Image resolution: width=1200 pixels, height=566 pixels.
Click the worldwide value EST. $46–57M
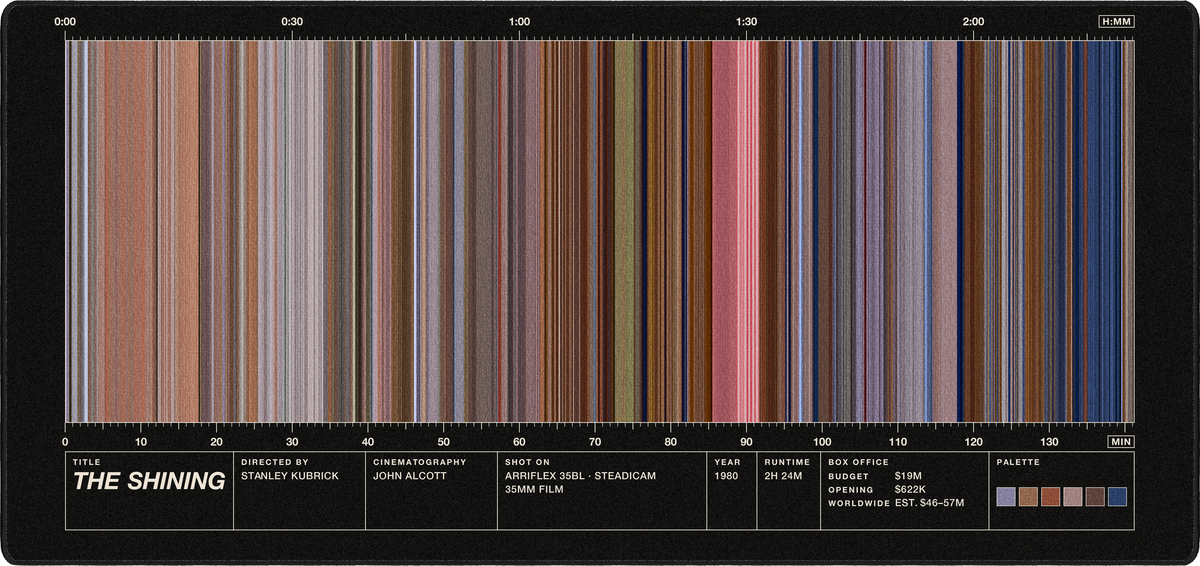click(x=929, y=502)
